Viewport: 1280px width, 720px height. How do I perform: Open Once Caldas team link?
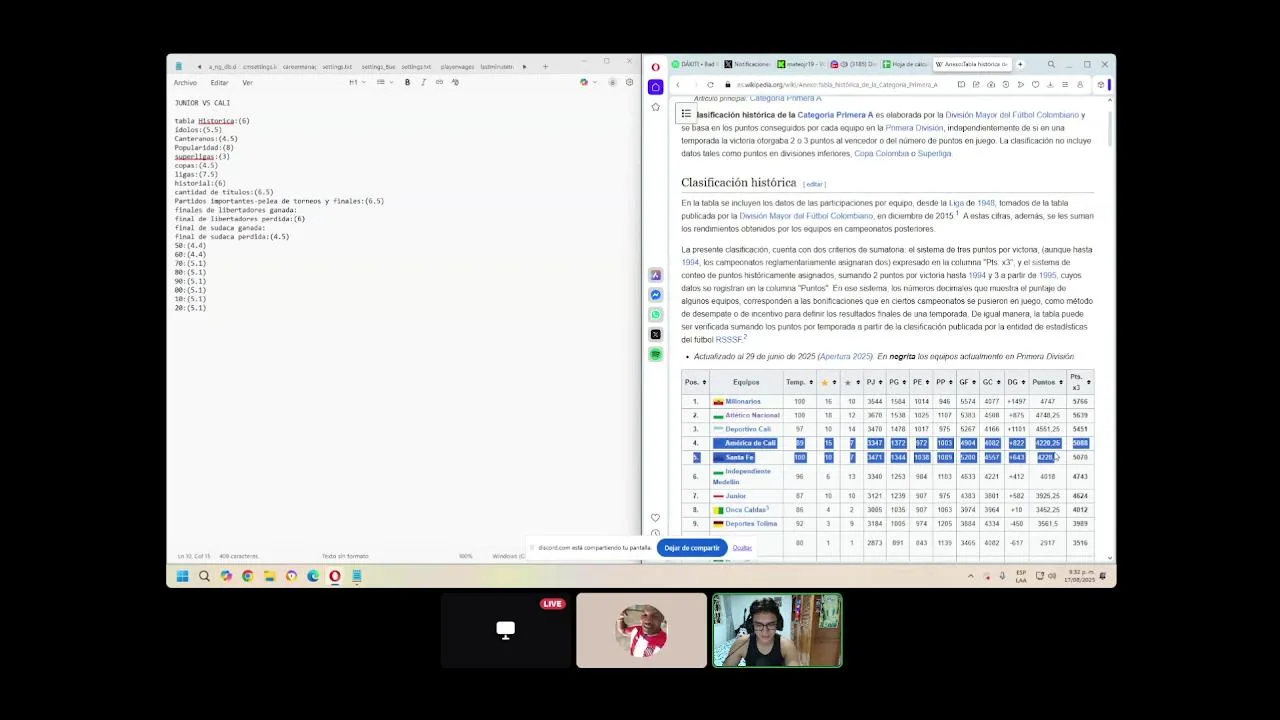click(745, 510)
